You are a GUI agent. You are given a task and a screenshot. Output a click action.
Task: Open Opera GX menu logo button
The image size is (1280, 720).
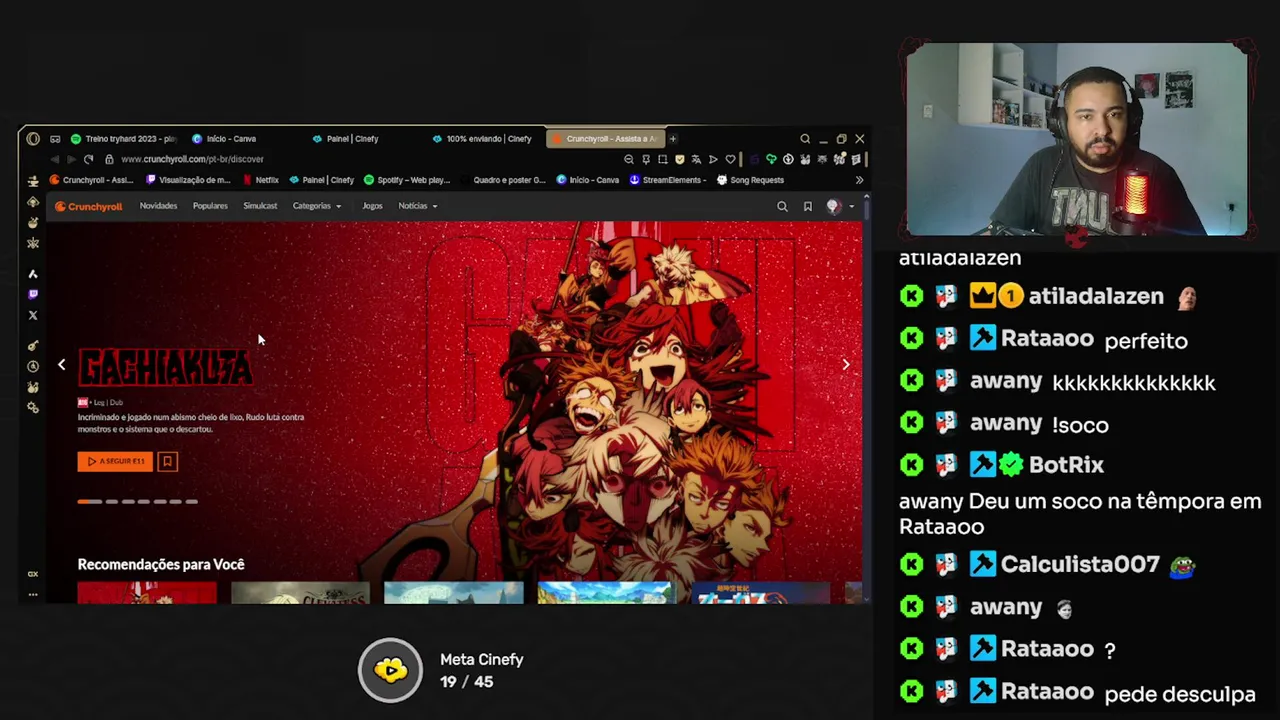tap(33, 139)
